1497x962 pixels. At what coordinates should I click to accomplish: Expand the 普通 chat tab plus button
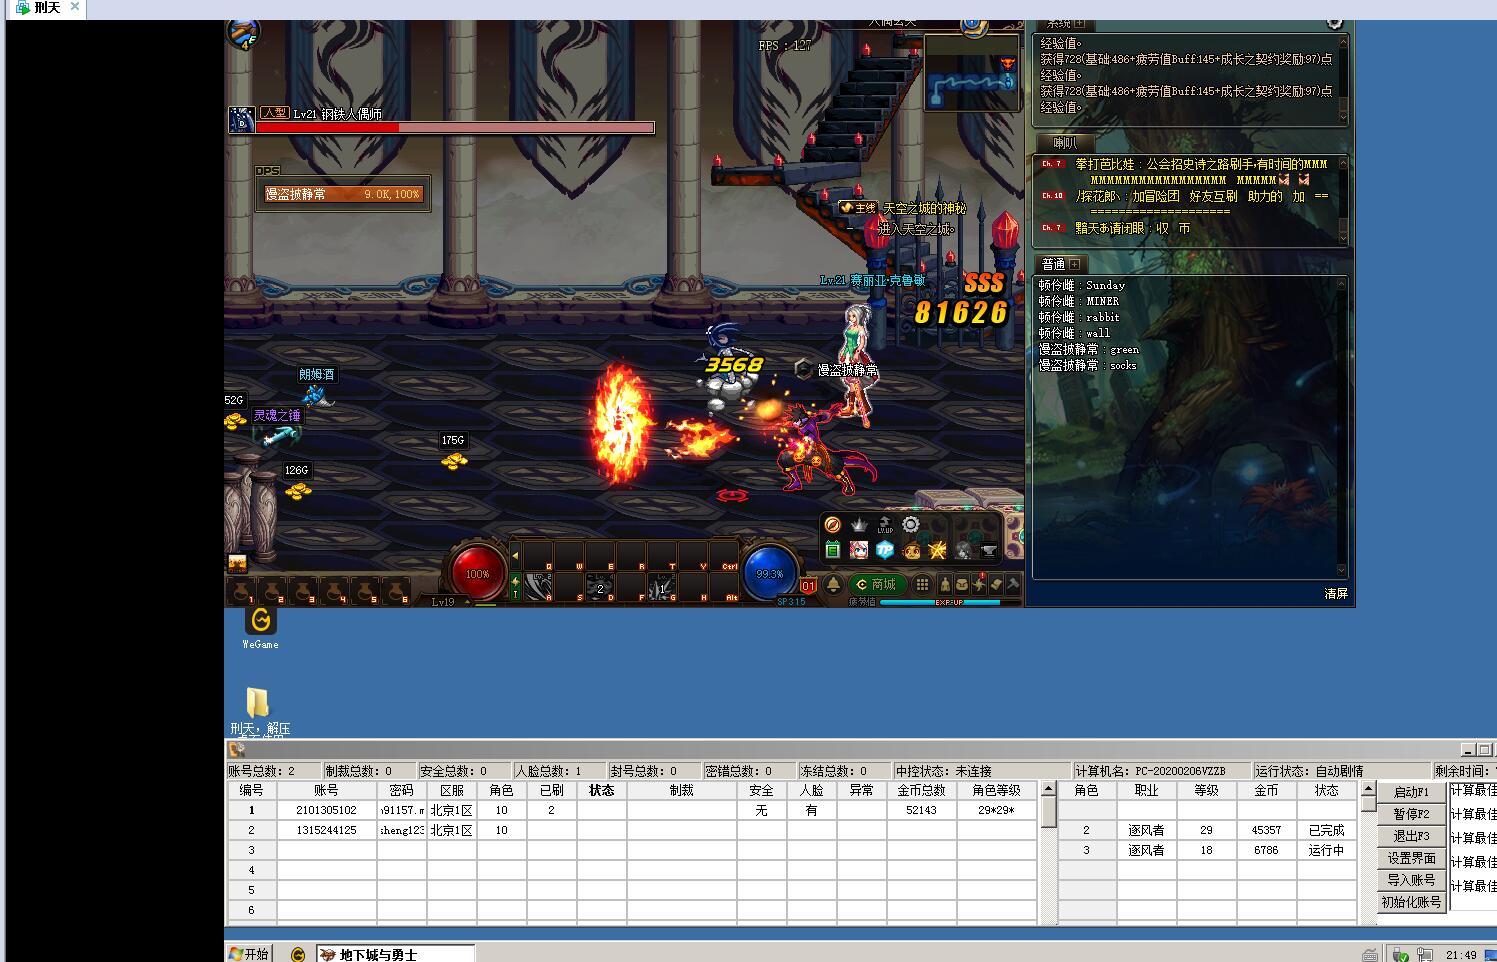click(1074, 265)
